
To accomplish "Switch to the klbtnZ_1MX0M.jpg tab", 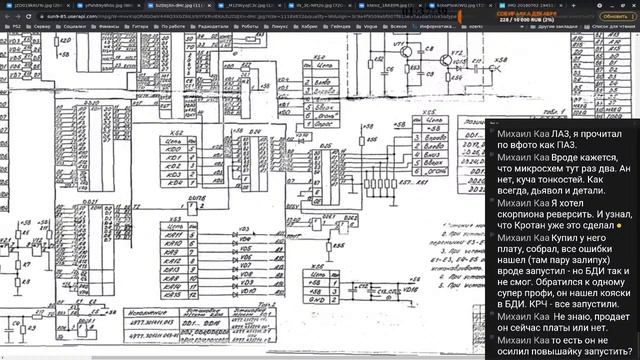I will (x=390, y=6).
